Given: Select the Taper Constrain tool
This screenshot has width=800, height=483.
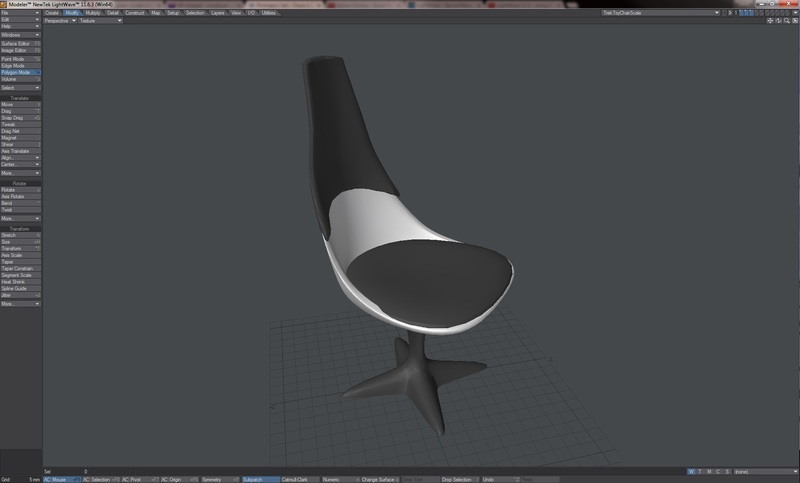Looking at the screenshot, I should (x=20, y=268).
